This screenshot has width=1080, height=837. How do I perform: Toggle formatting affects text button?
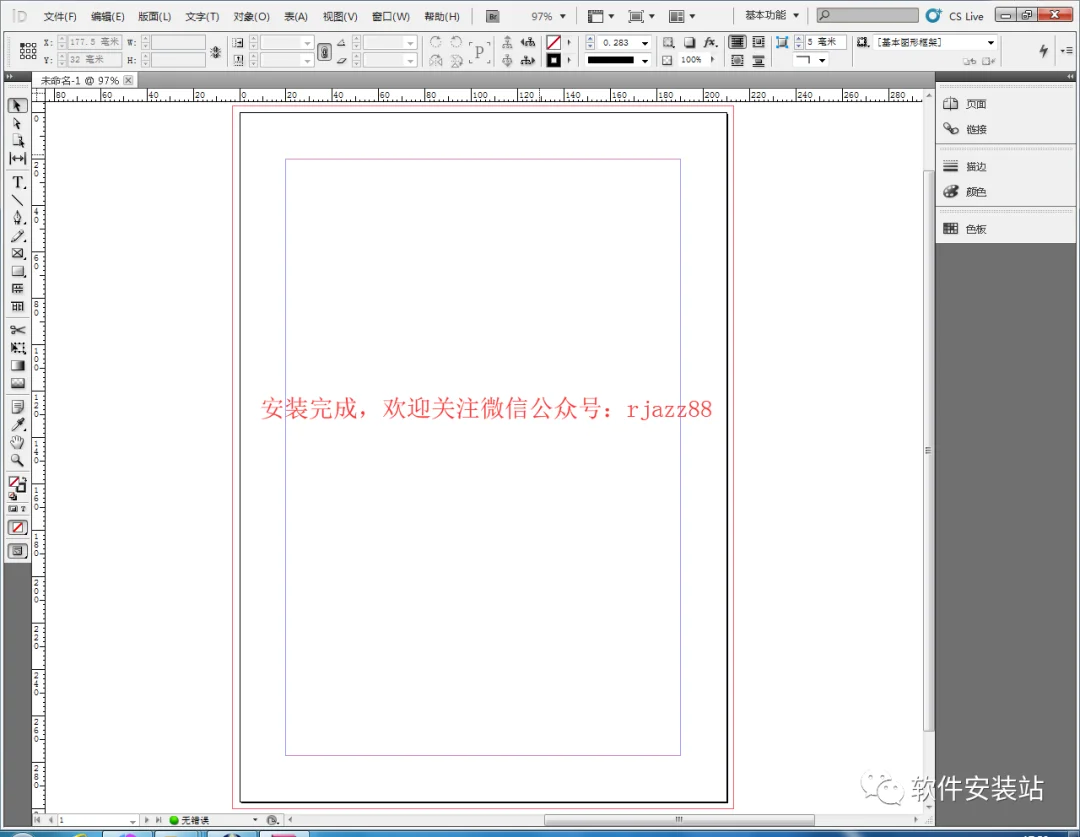23,508
